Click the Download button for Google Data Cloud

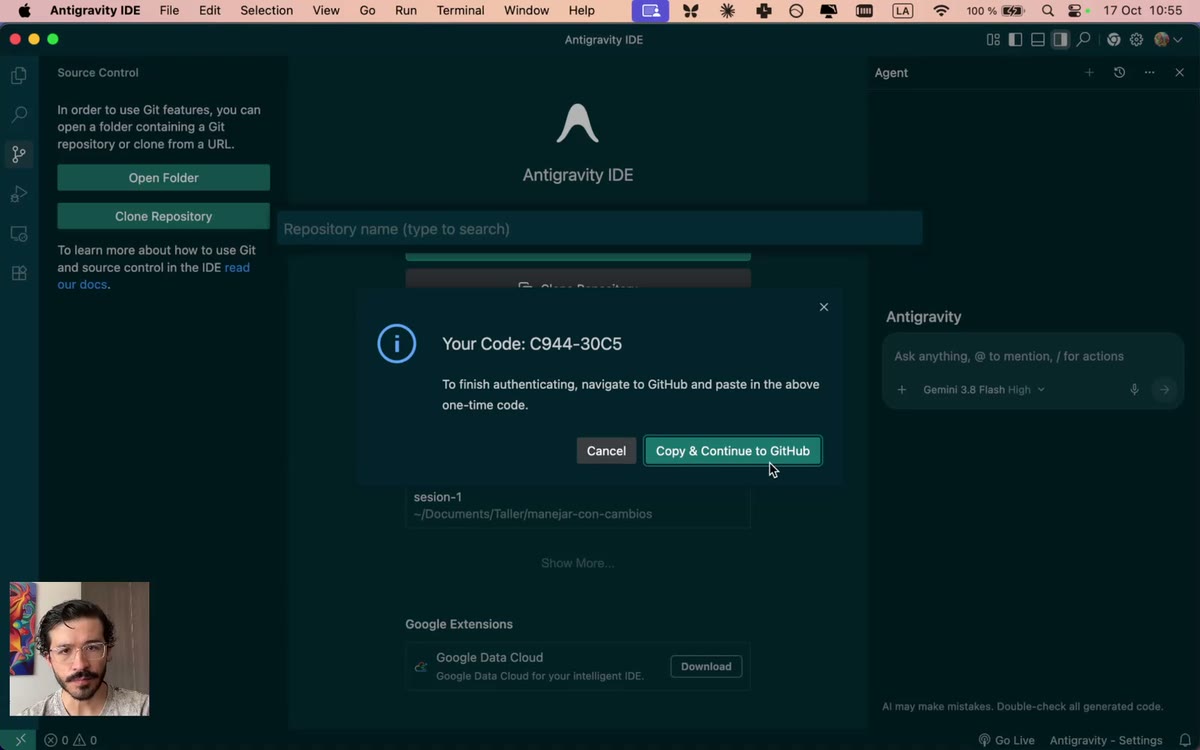coord(706,667)
